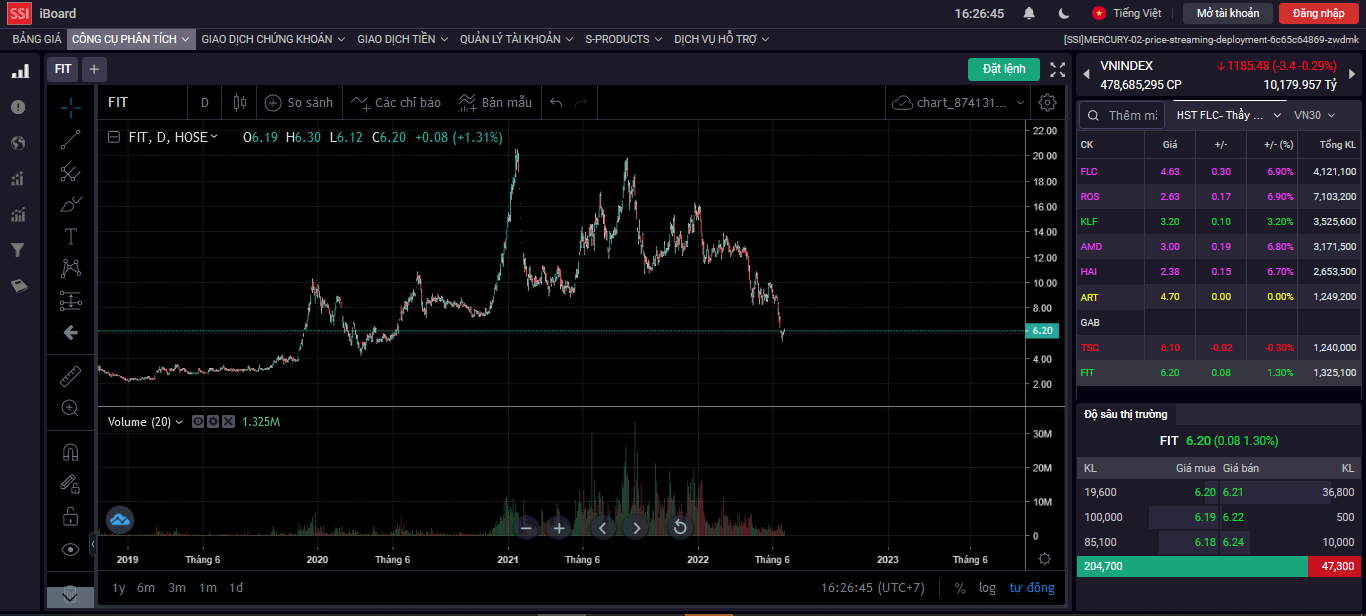This screenshot has width=1366, height=616.
Task: Zoom out chart with minus button
Action: tap(527, 527)
